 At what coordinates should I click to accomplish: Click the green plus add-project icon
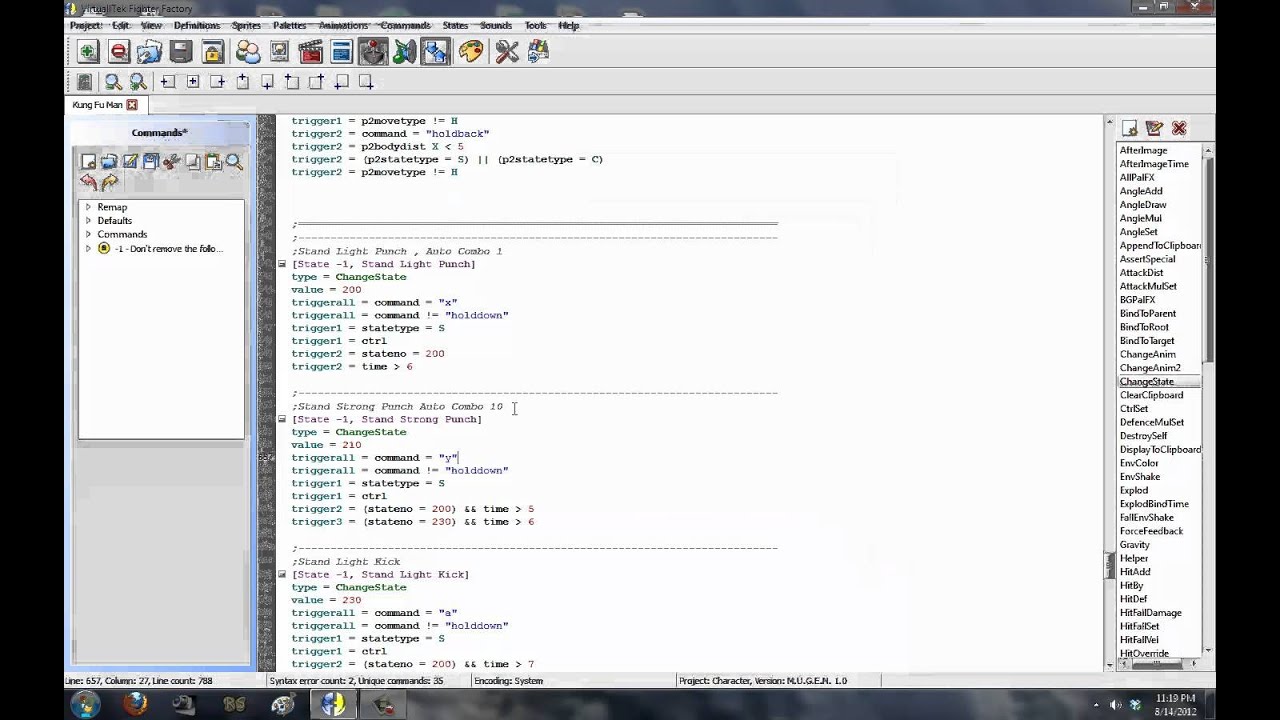click(87, 52)
